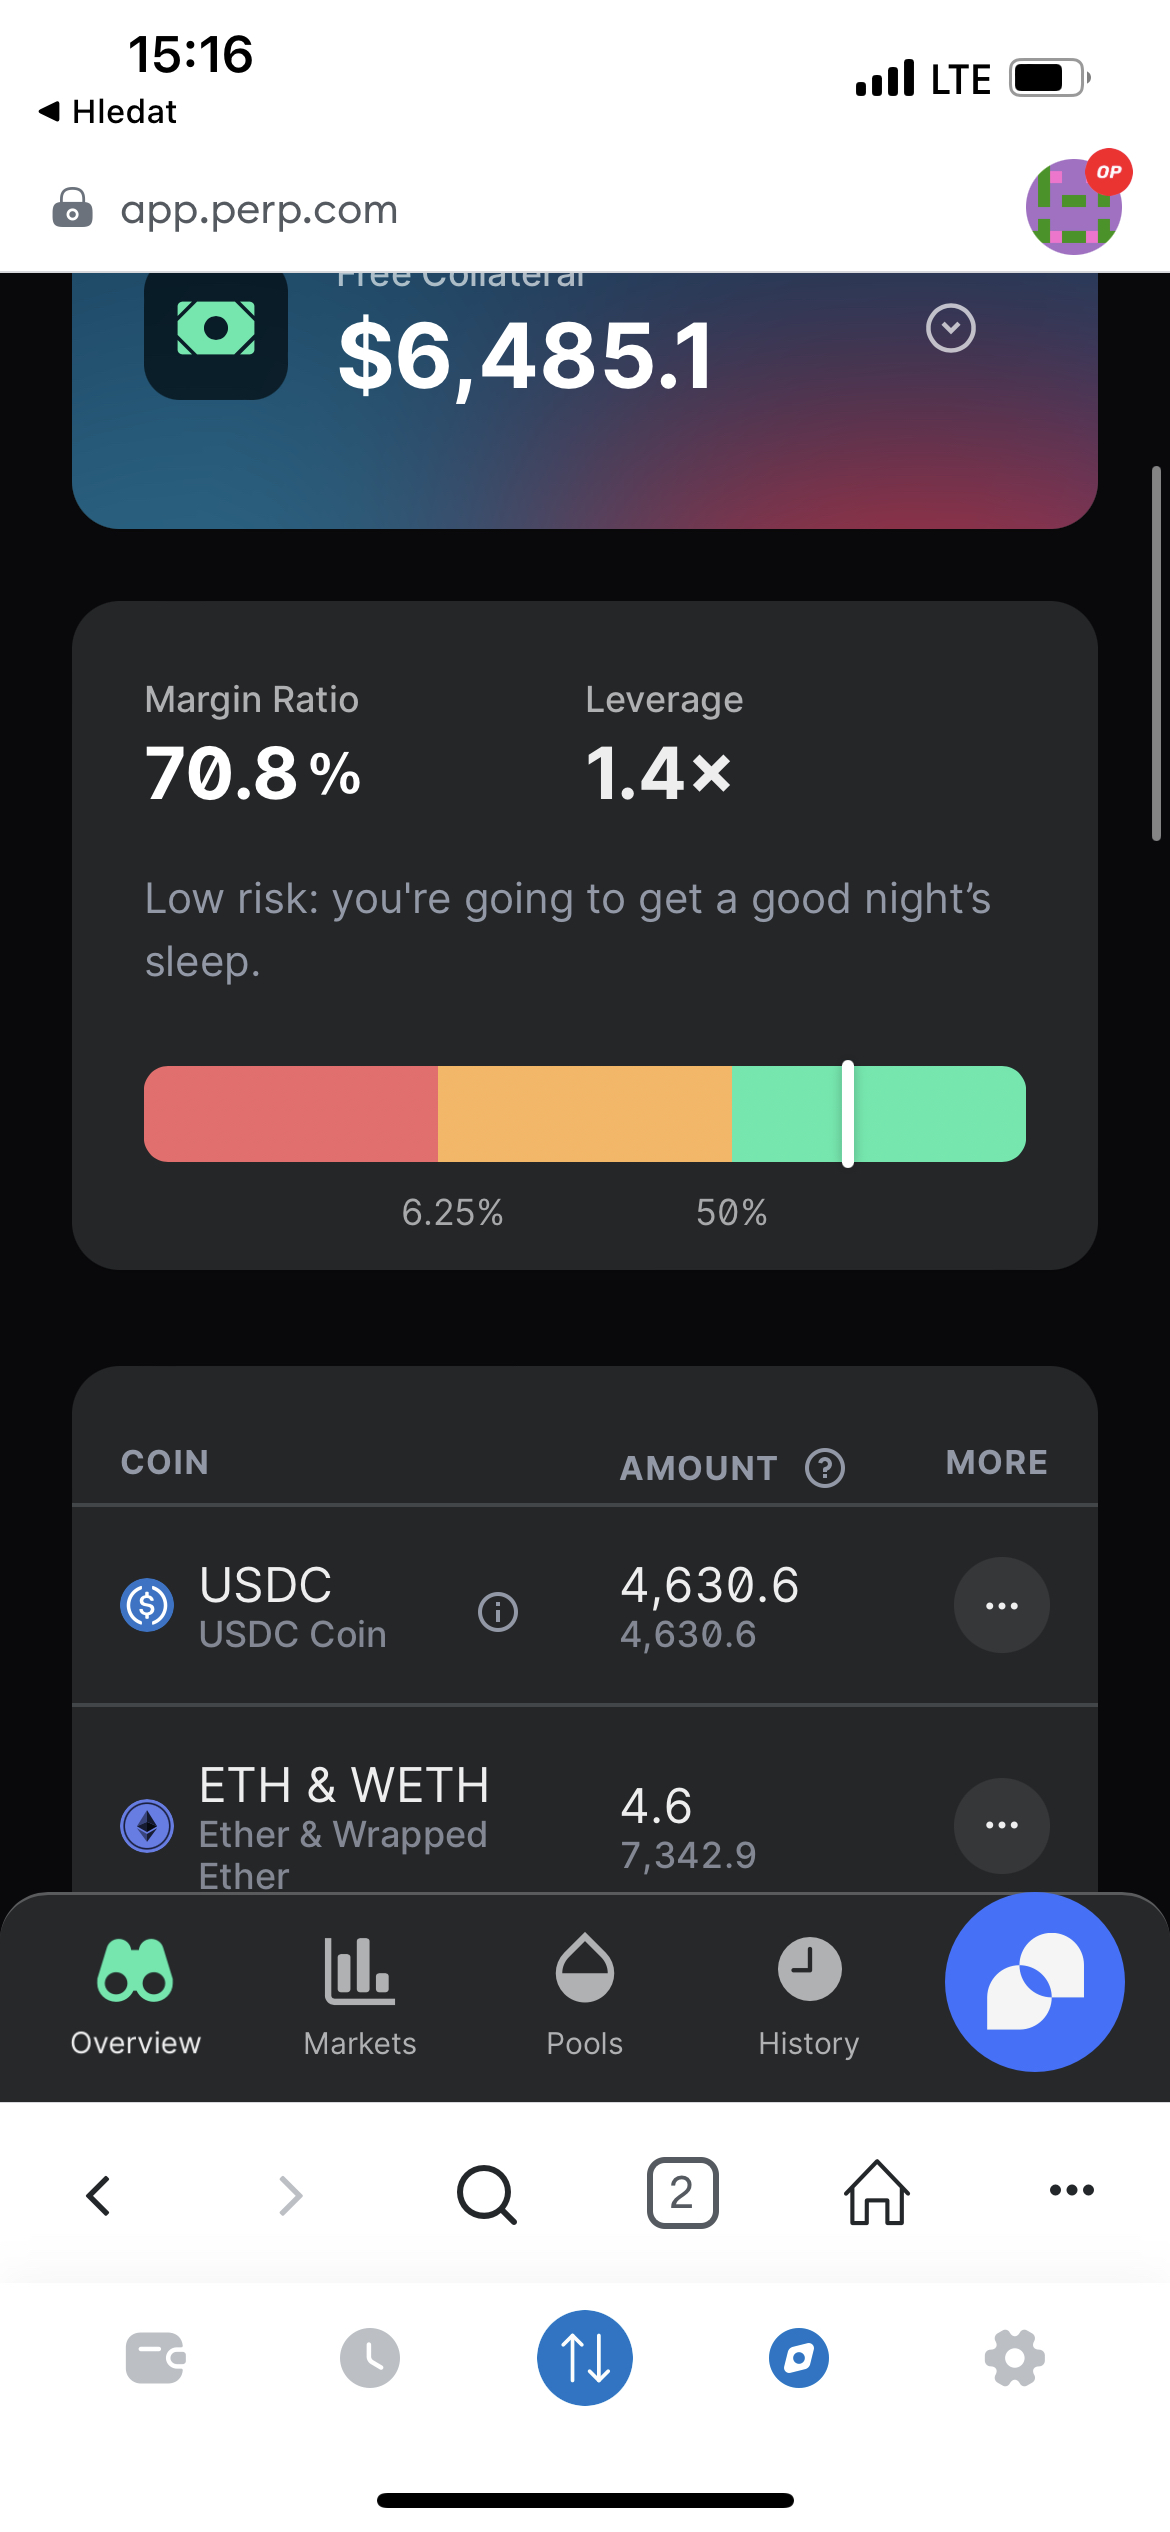Viewport: 1170px width, 2532px height.
Task: Click the margin ratio bar marker
Action: point(847,1114)
